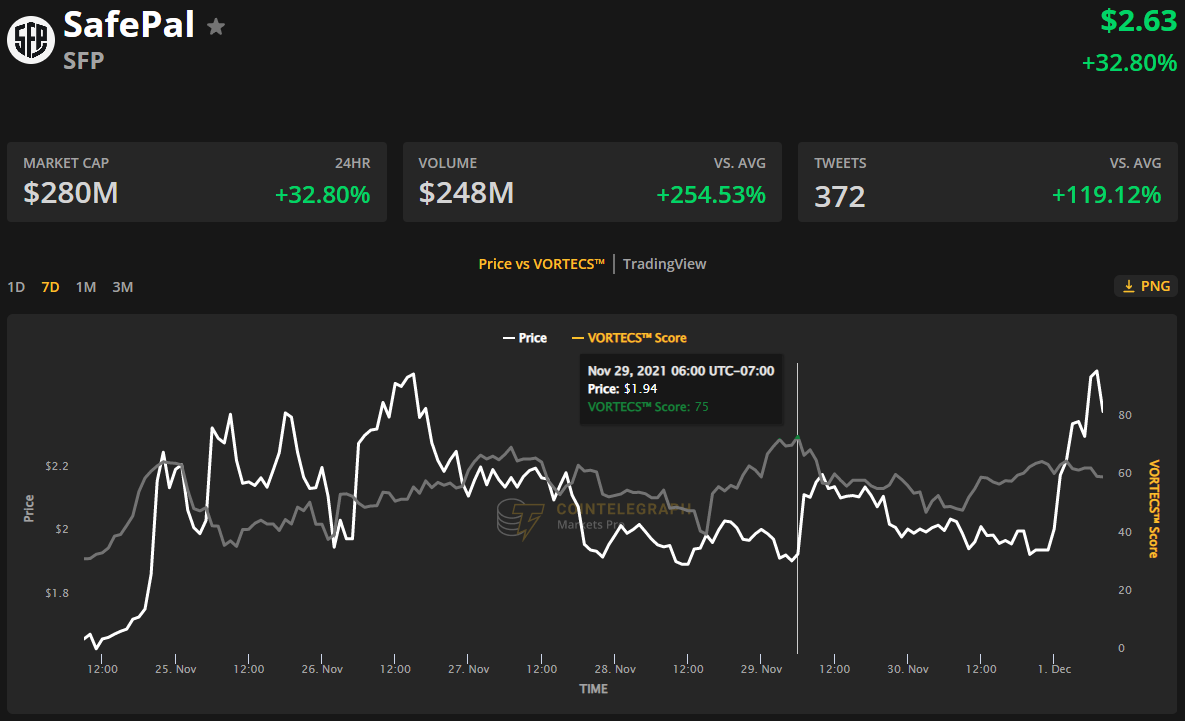
Task: Select the 3M time range
Action: point(122,287)
